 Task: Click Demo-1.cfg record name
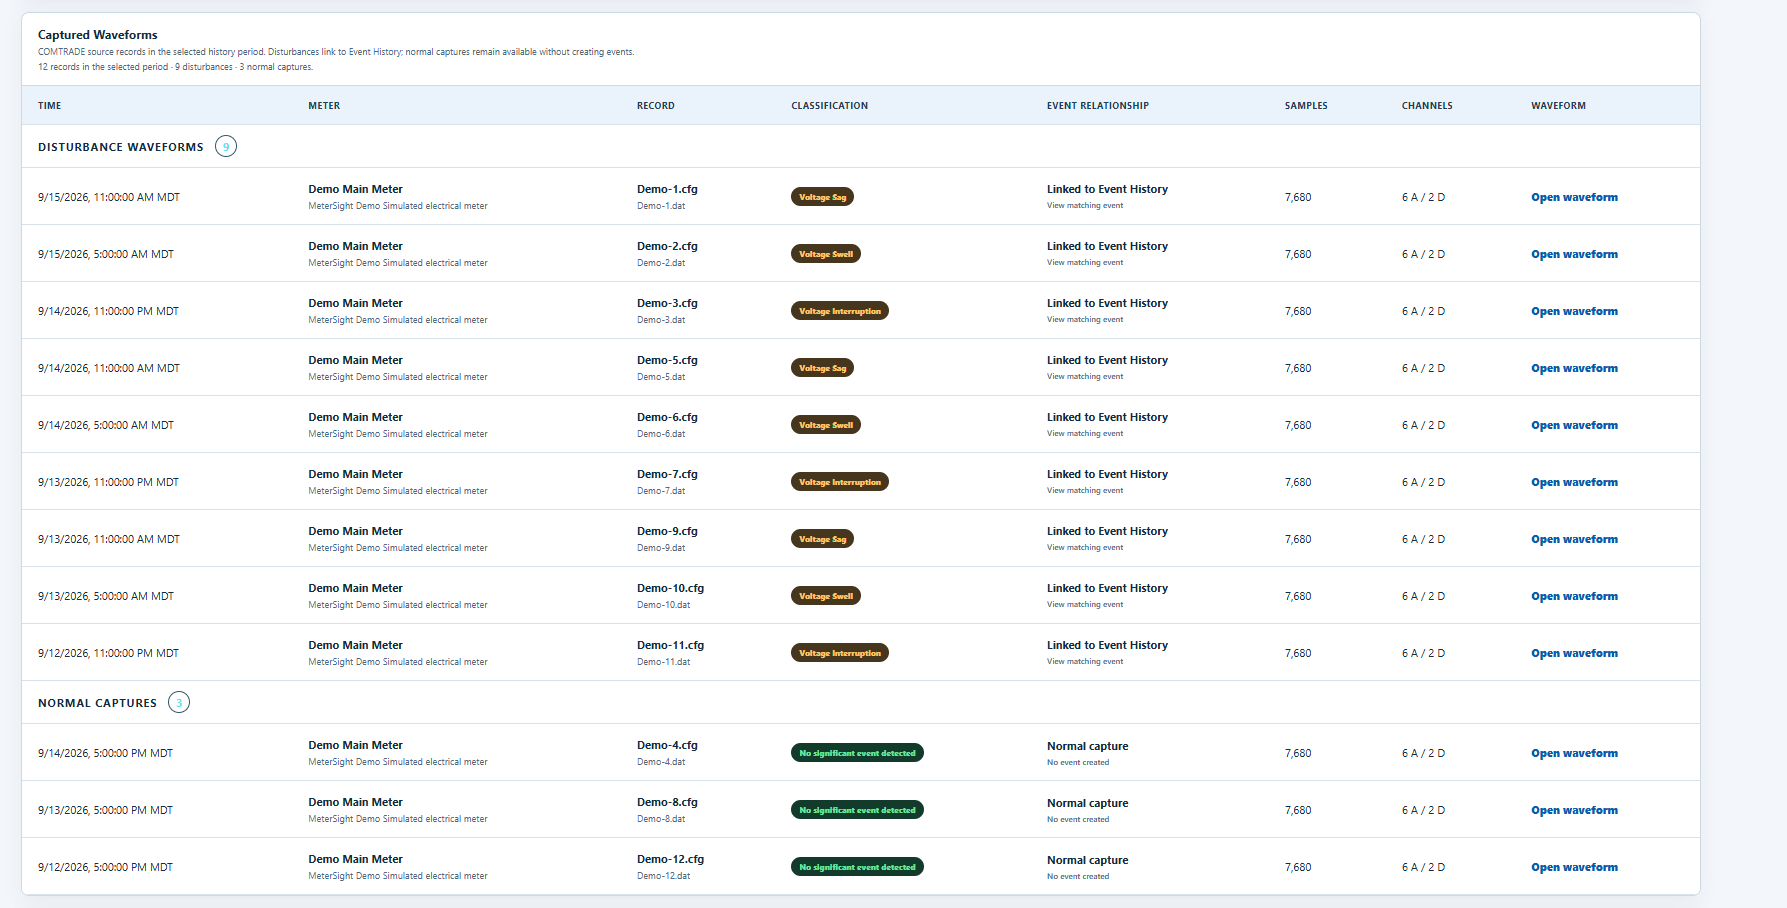pos(667,189)
